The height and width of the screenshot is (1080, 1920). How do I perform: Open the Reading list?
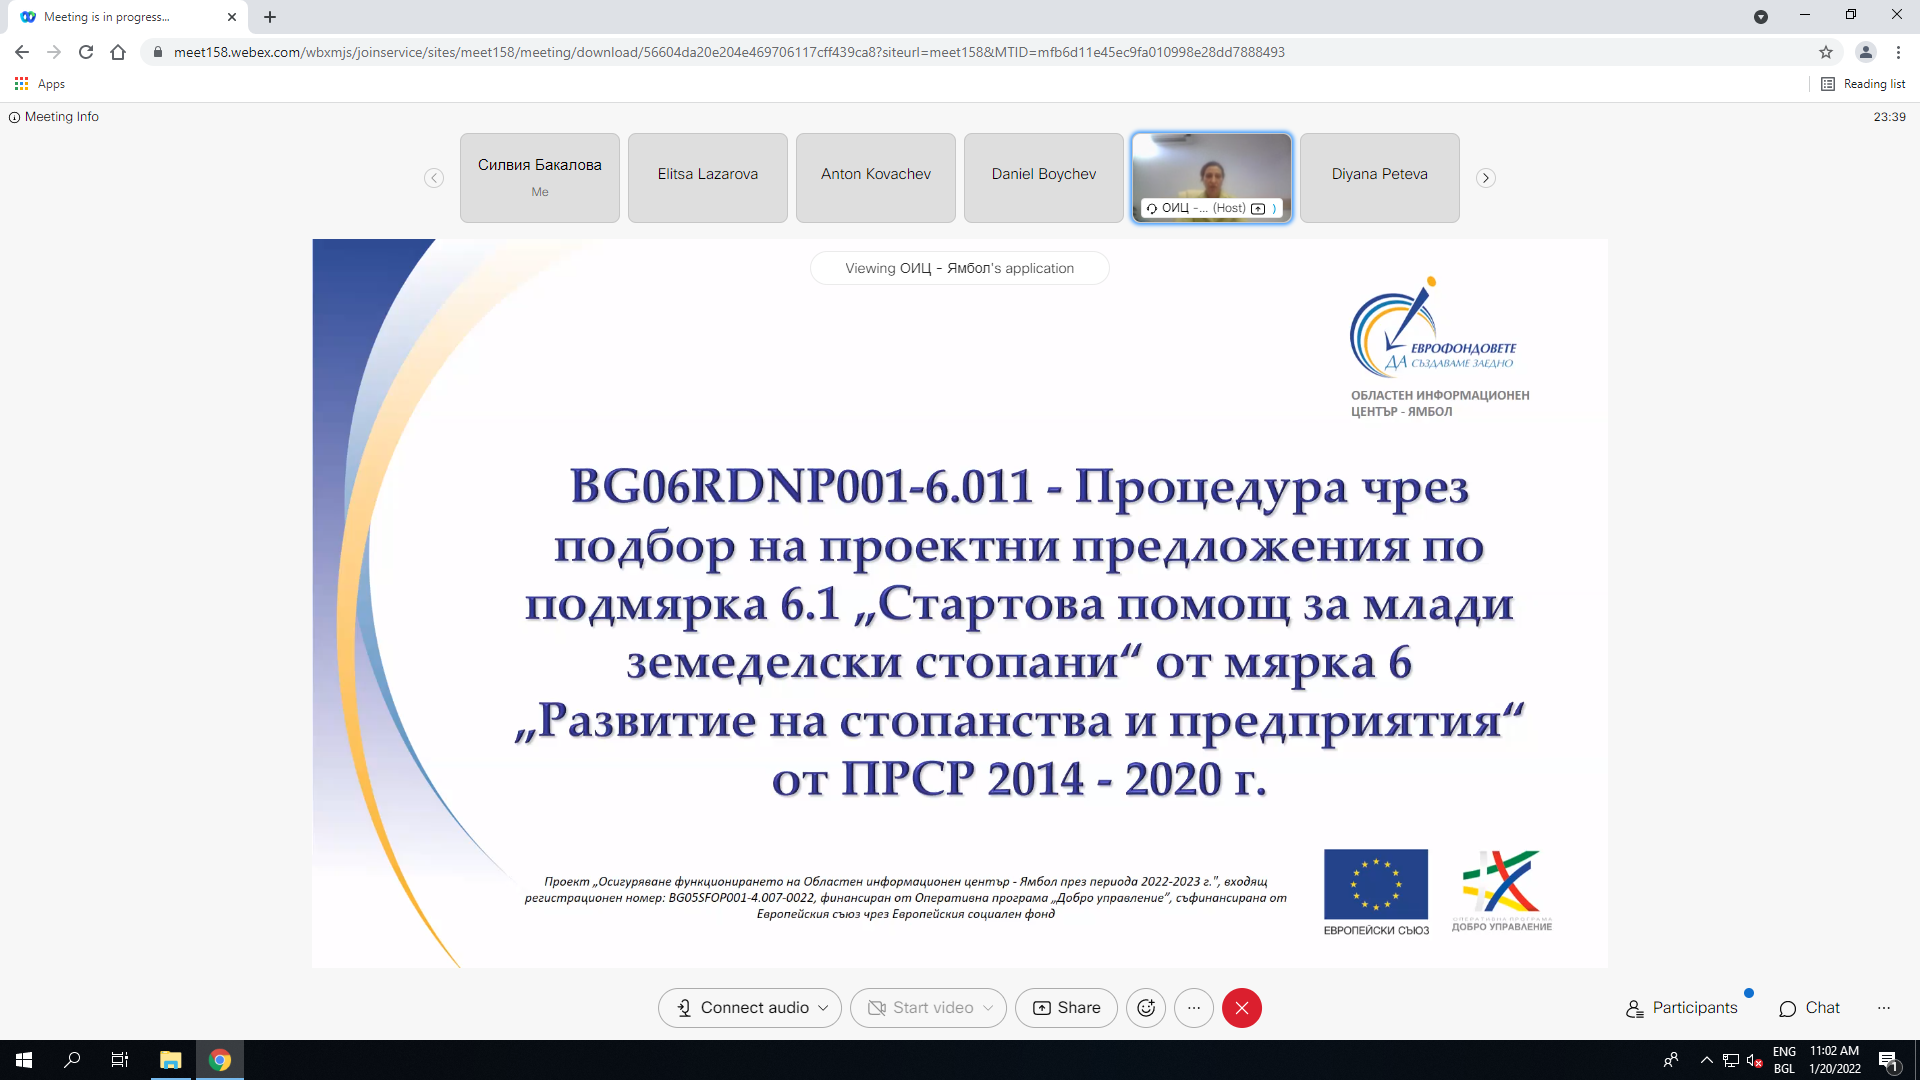coord(1863,84)
